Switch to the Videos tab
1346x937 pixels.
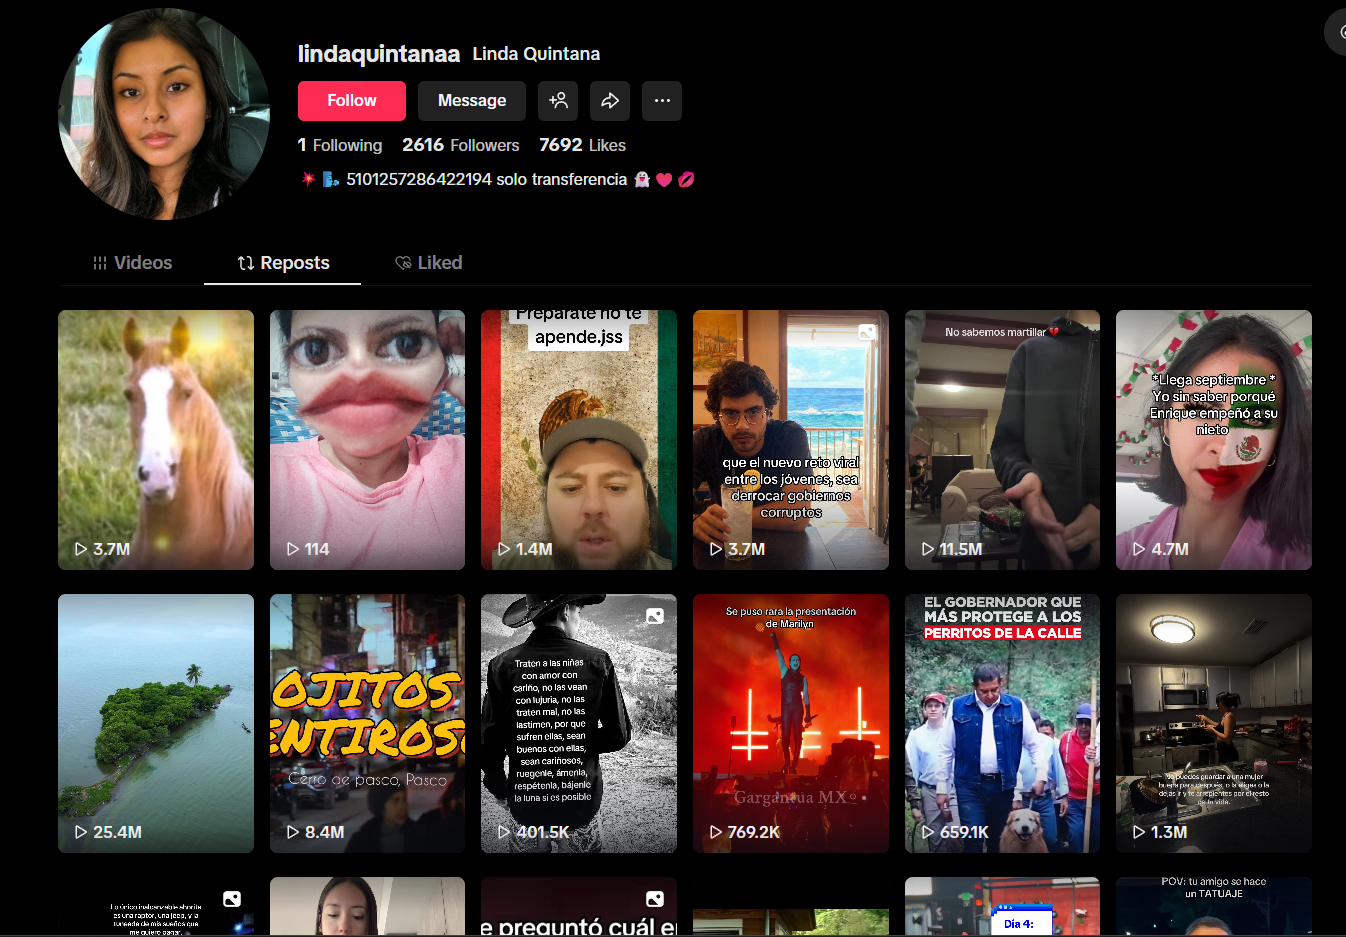[132, 263]
